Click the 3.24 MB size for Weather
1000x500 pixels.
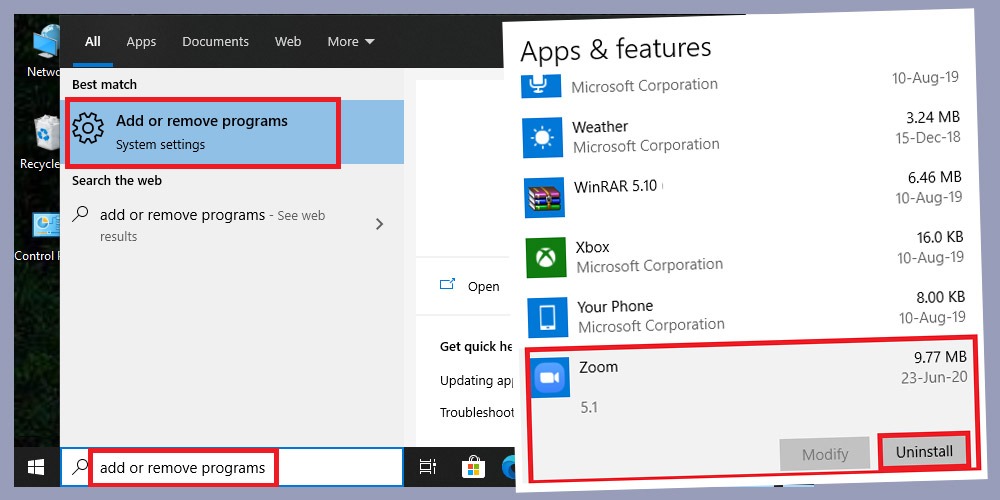tap(933, 117)
